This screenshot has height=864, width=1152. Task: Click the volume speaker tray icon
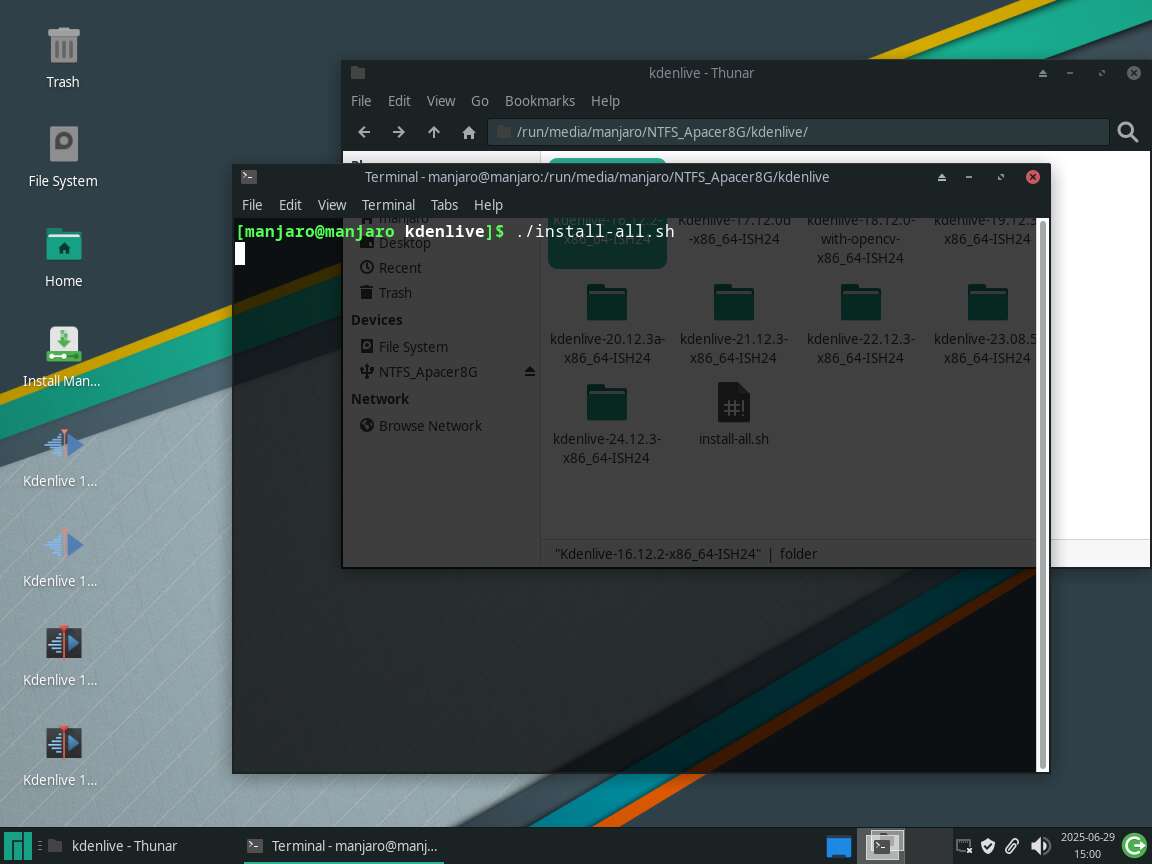click(1040, 846)
